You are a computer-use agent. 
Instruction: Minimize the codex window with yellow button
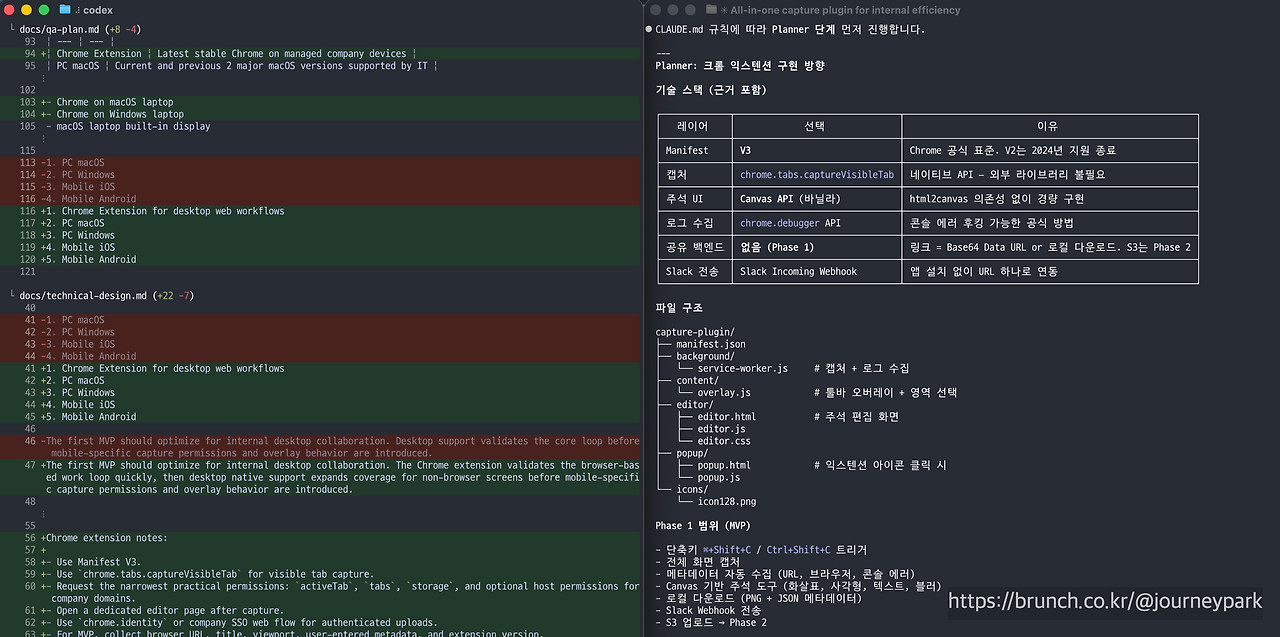pyautogui.click(x=27, y=9)
